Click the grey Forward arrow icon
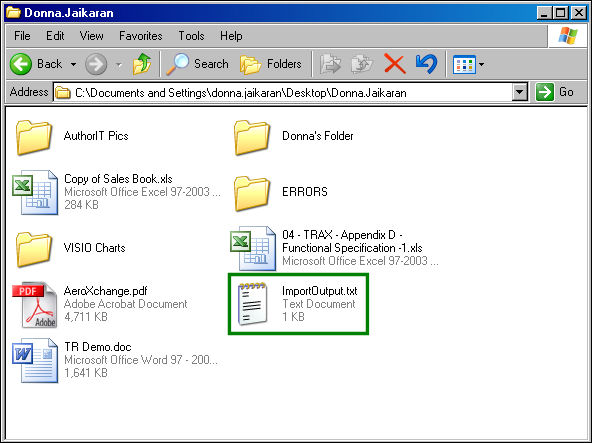 (96, 64)
